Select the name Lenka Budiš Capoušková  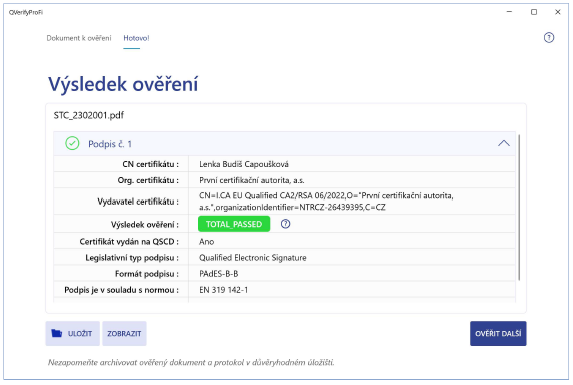[244, 164]
